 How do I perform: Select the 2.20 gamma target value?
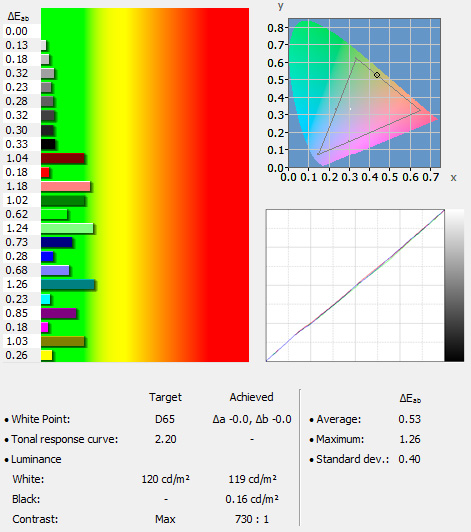coord(166,439)
